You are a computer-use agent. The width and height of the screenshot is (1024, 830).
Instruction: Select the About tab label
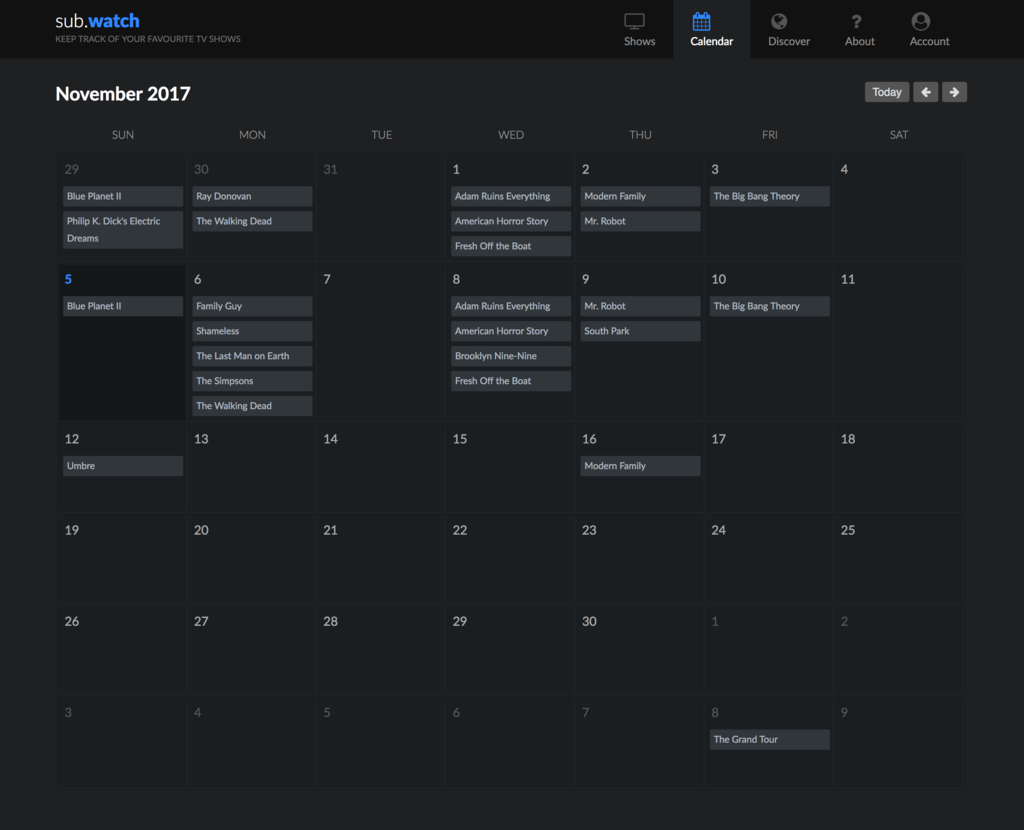(859, 41)
